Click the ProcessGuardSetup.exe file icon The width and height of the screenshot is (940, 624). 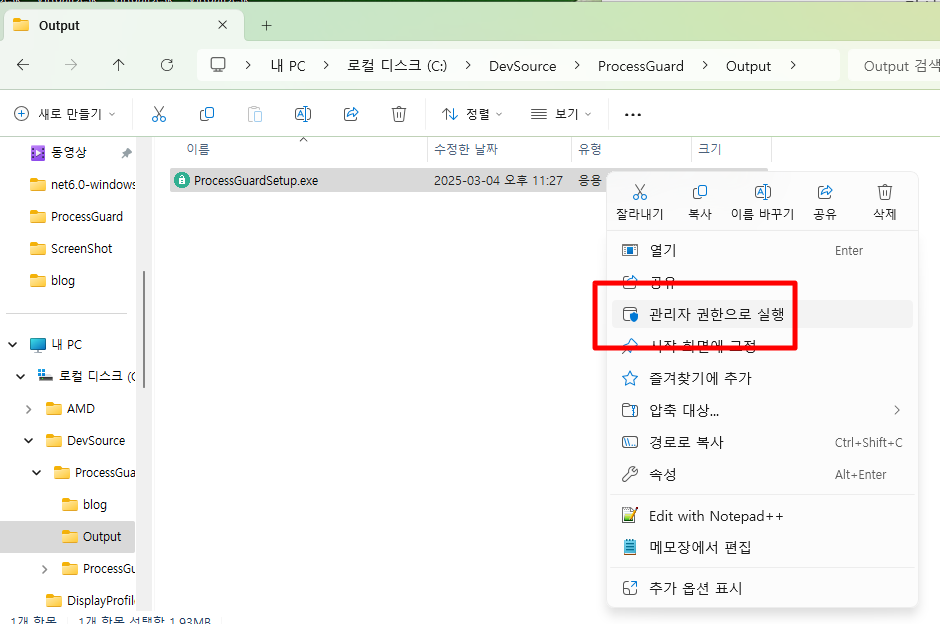click(182, 180)
